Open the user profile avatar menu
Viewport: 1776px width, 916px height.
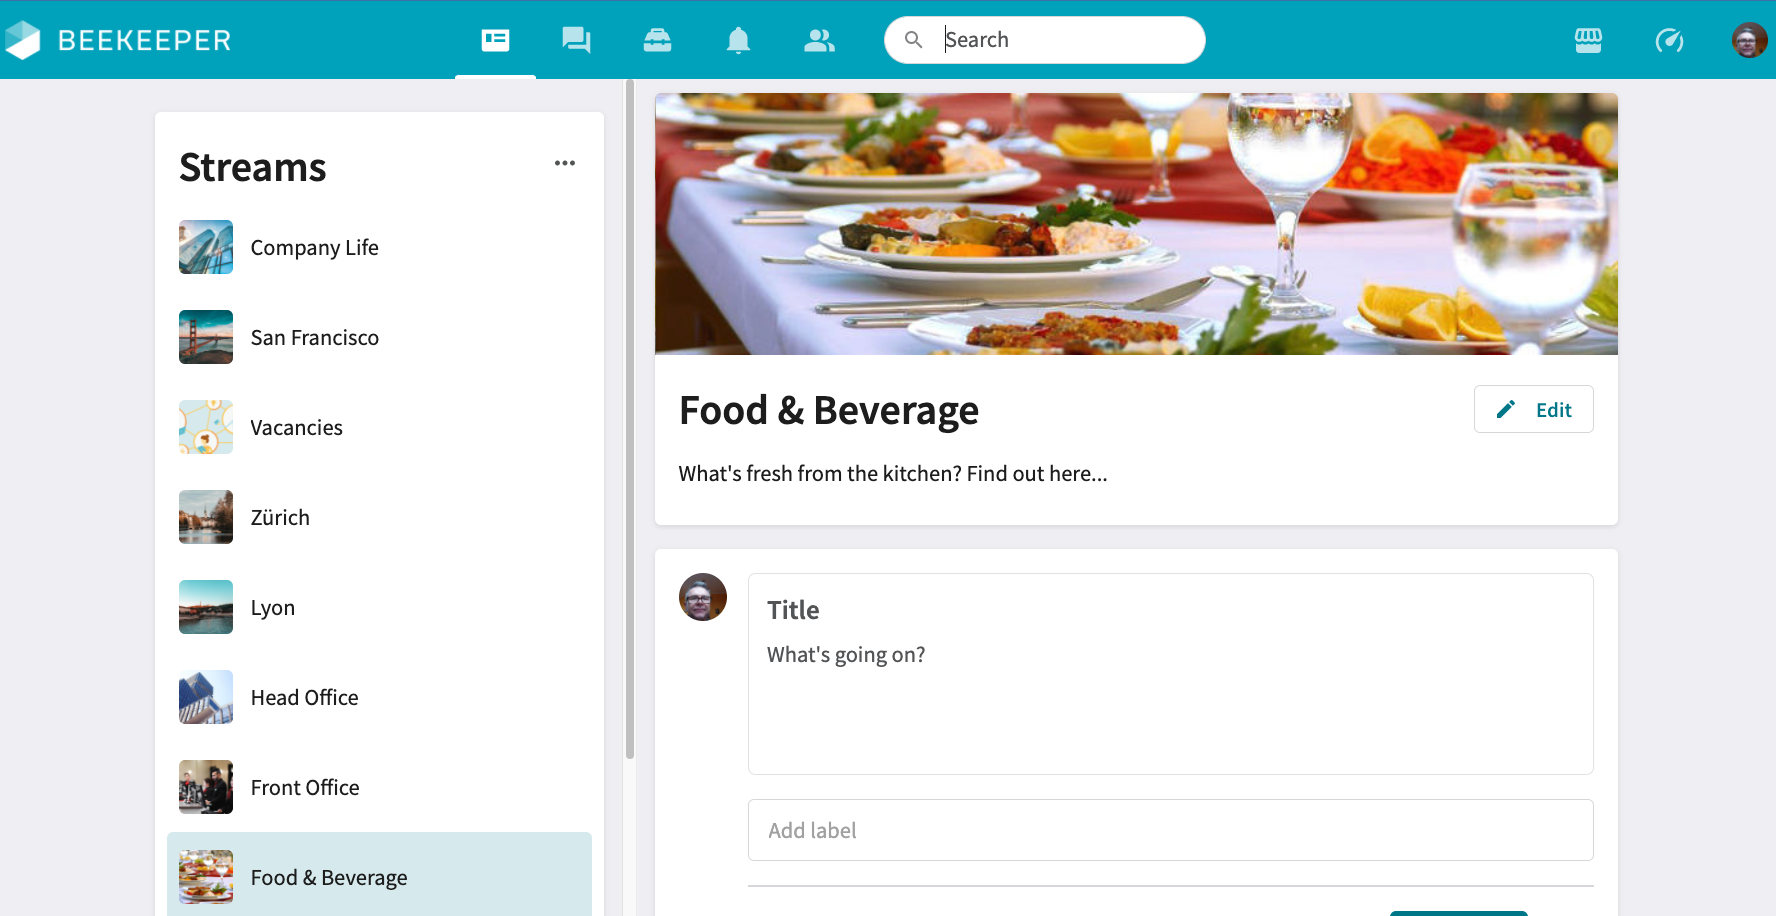pos(1749,40)
